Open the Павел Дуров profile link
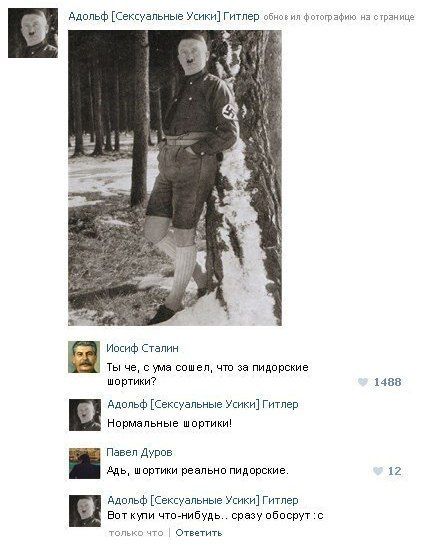 click(139, 452)
